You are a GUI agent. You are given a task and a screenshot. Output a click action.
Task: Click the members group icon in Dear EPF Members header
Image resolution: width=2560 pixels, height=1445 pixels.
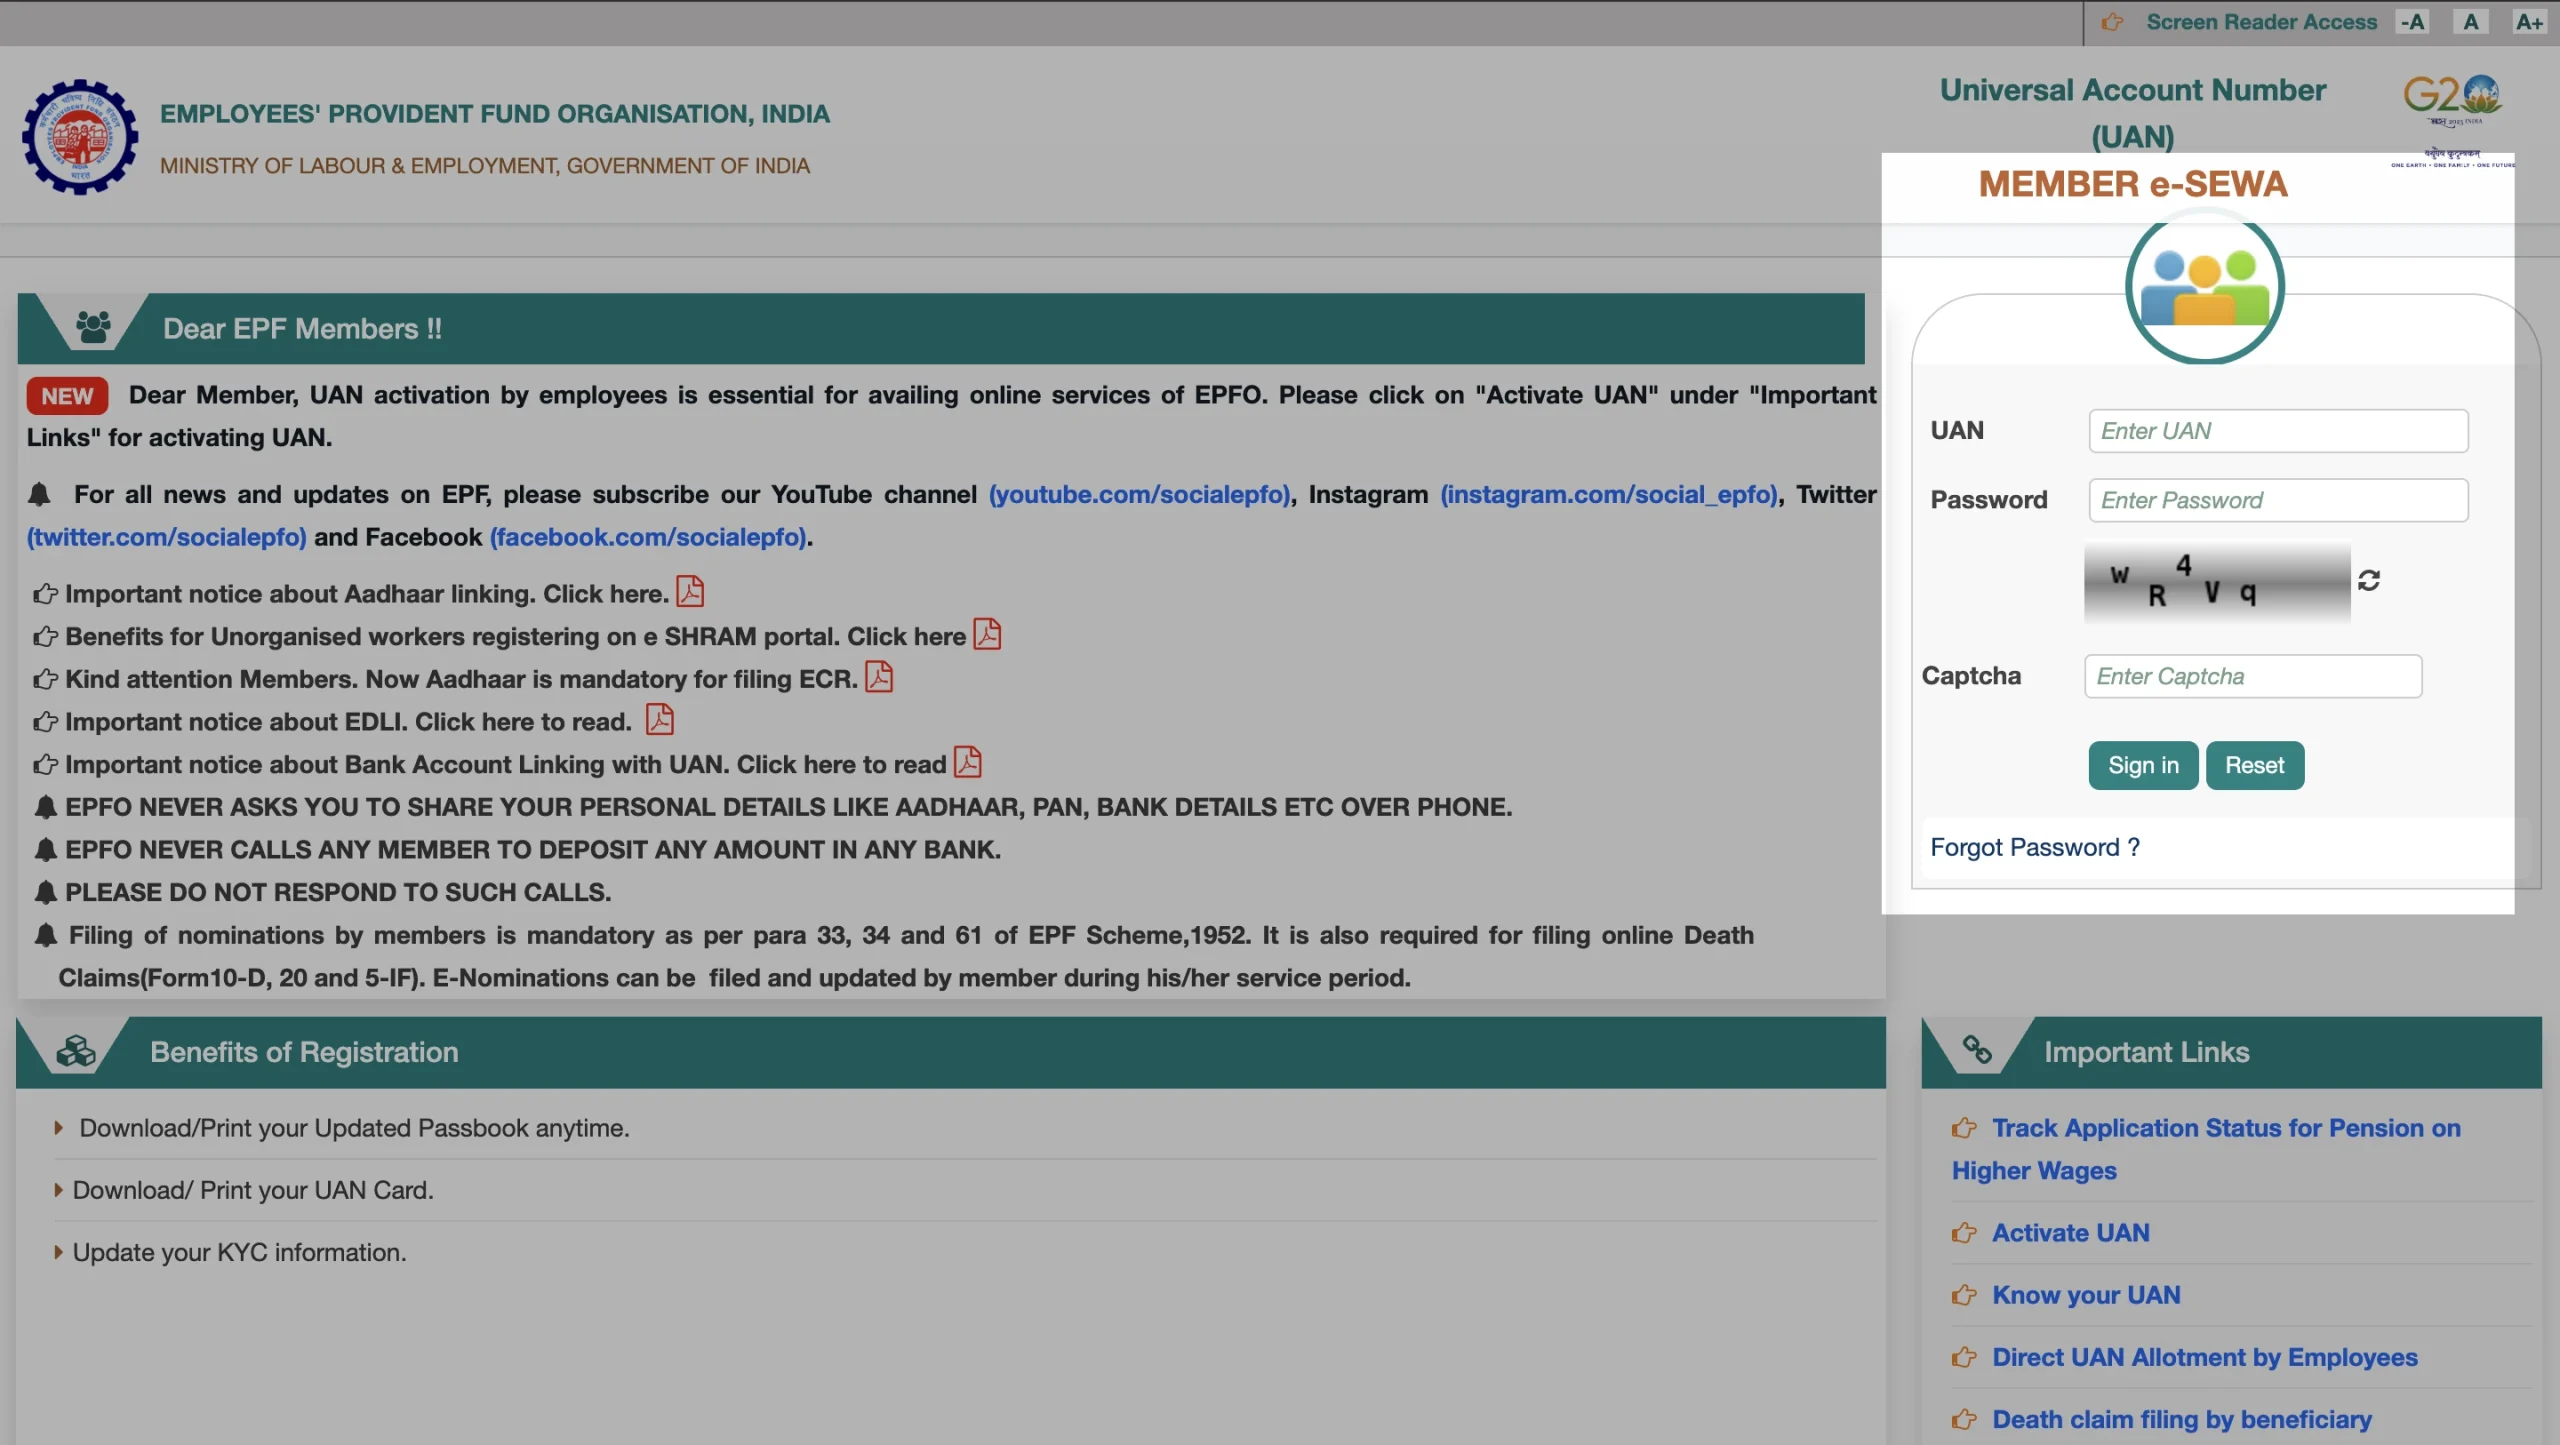coord(93,327)
